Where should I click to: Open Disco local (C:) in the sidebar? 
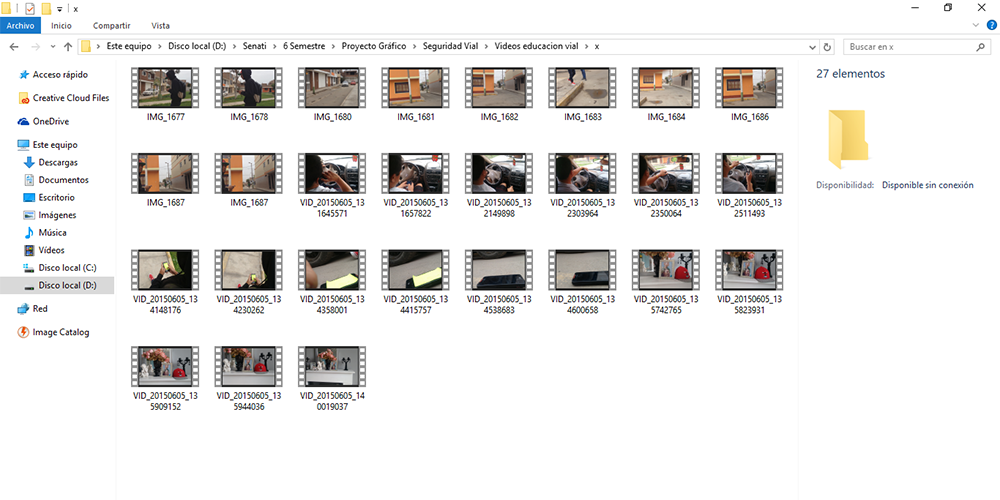(60, 268)
